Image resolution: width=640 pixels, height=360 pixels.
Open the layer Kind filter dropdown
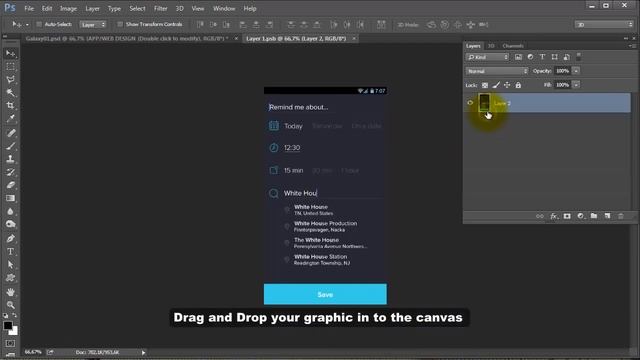point(487,57)
